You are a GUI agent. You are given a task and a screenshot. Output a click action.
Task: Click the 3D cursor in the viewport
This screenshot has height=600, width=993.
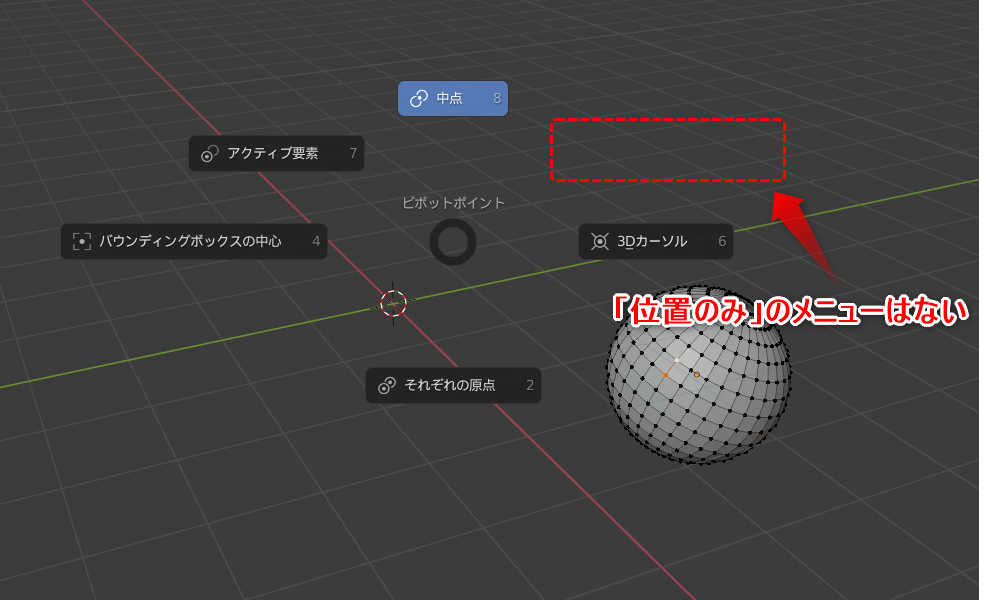(x=393, y=303)
